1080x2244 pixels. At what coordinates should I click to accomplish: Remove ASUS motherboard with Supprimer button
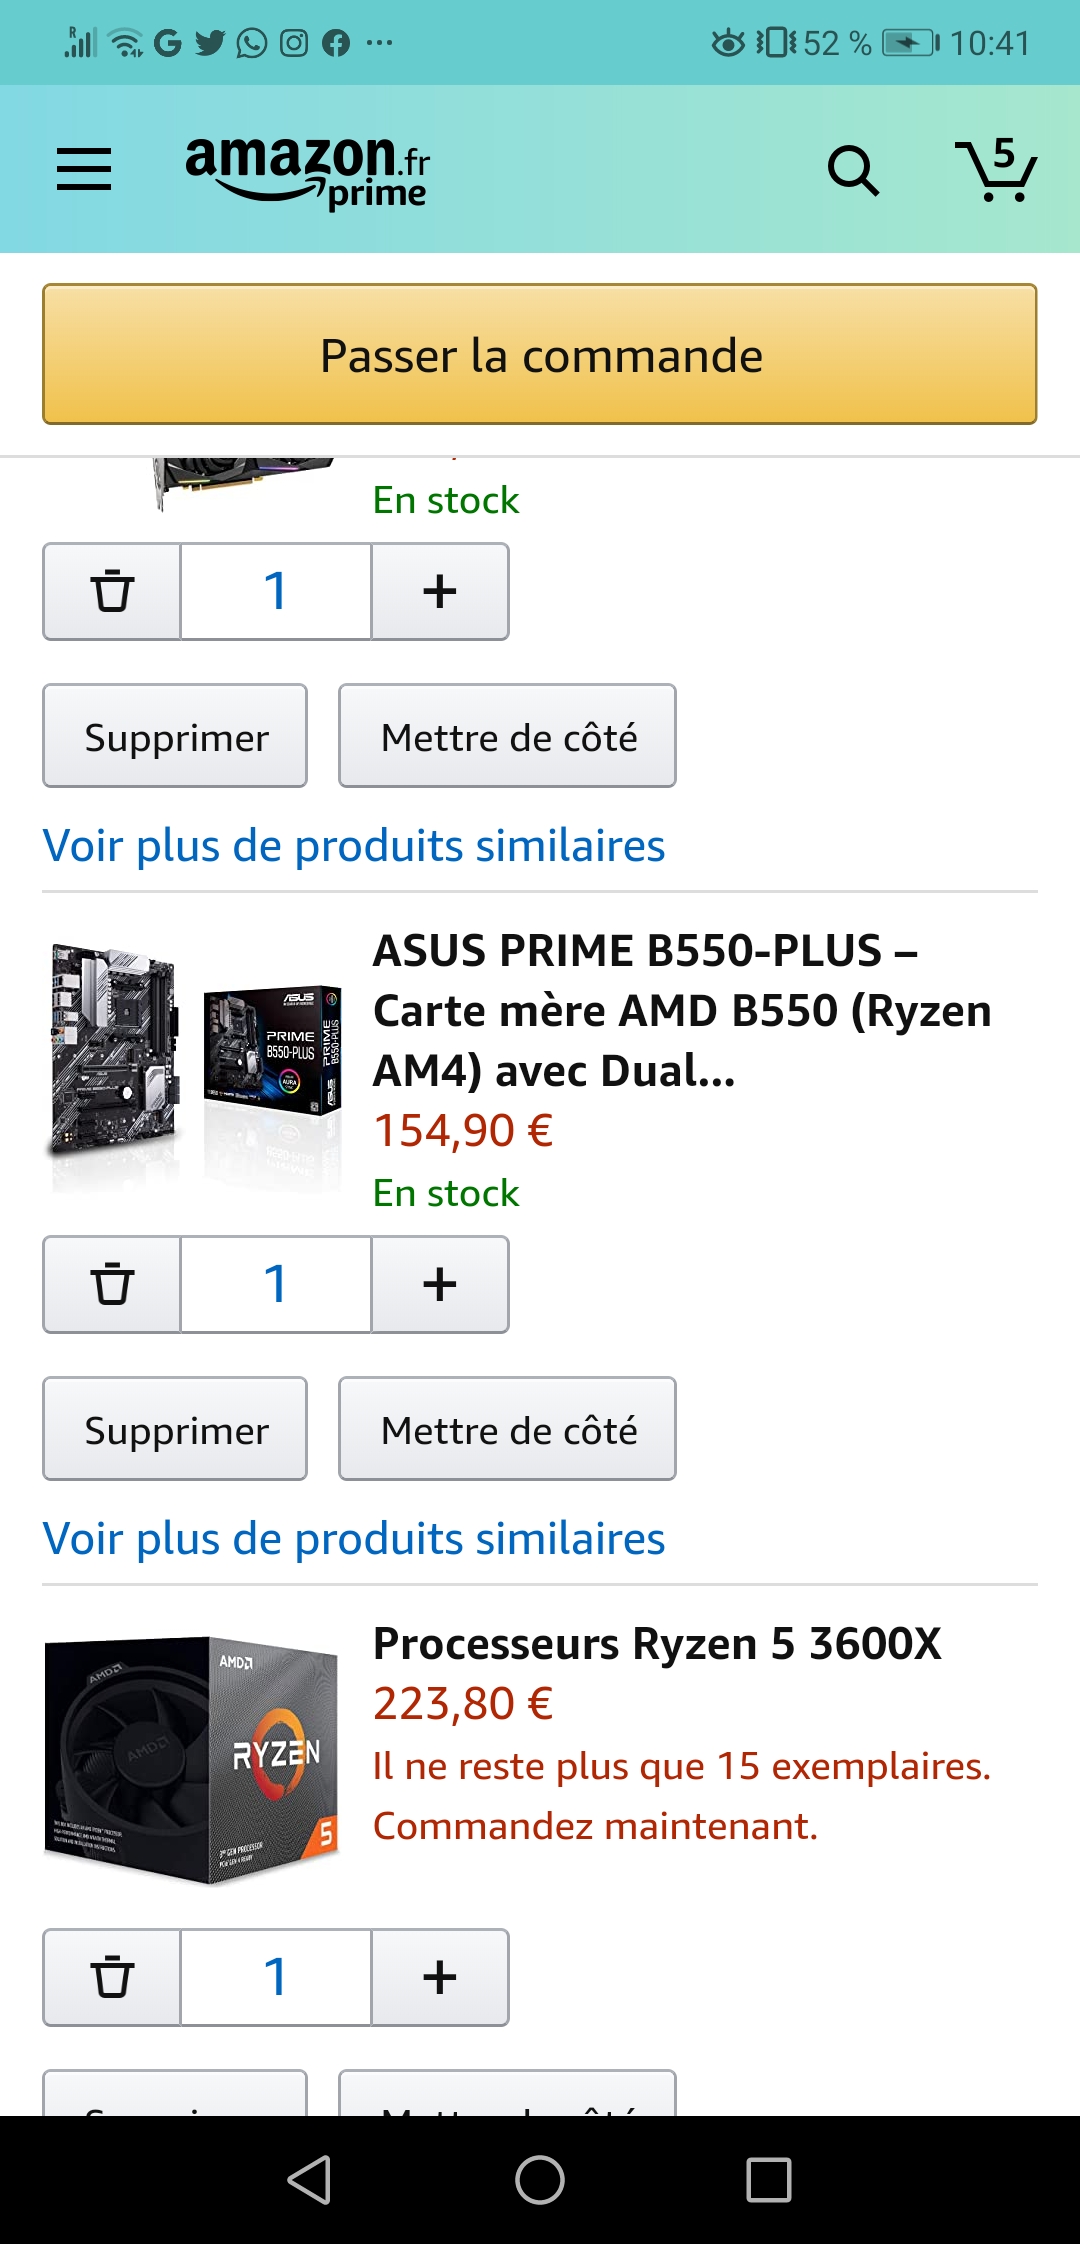pyautogui.click(x=175, y=1429)
